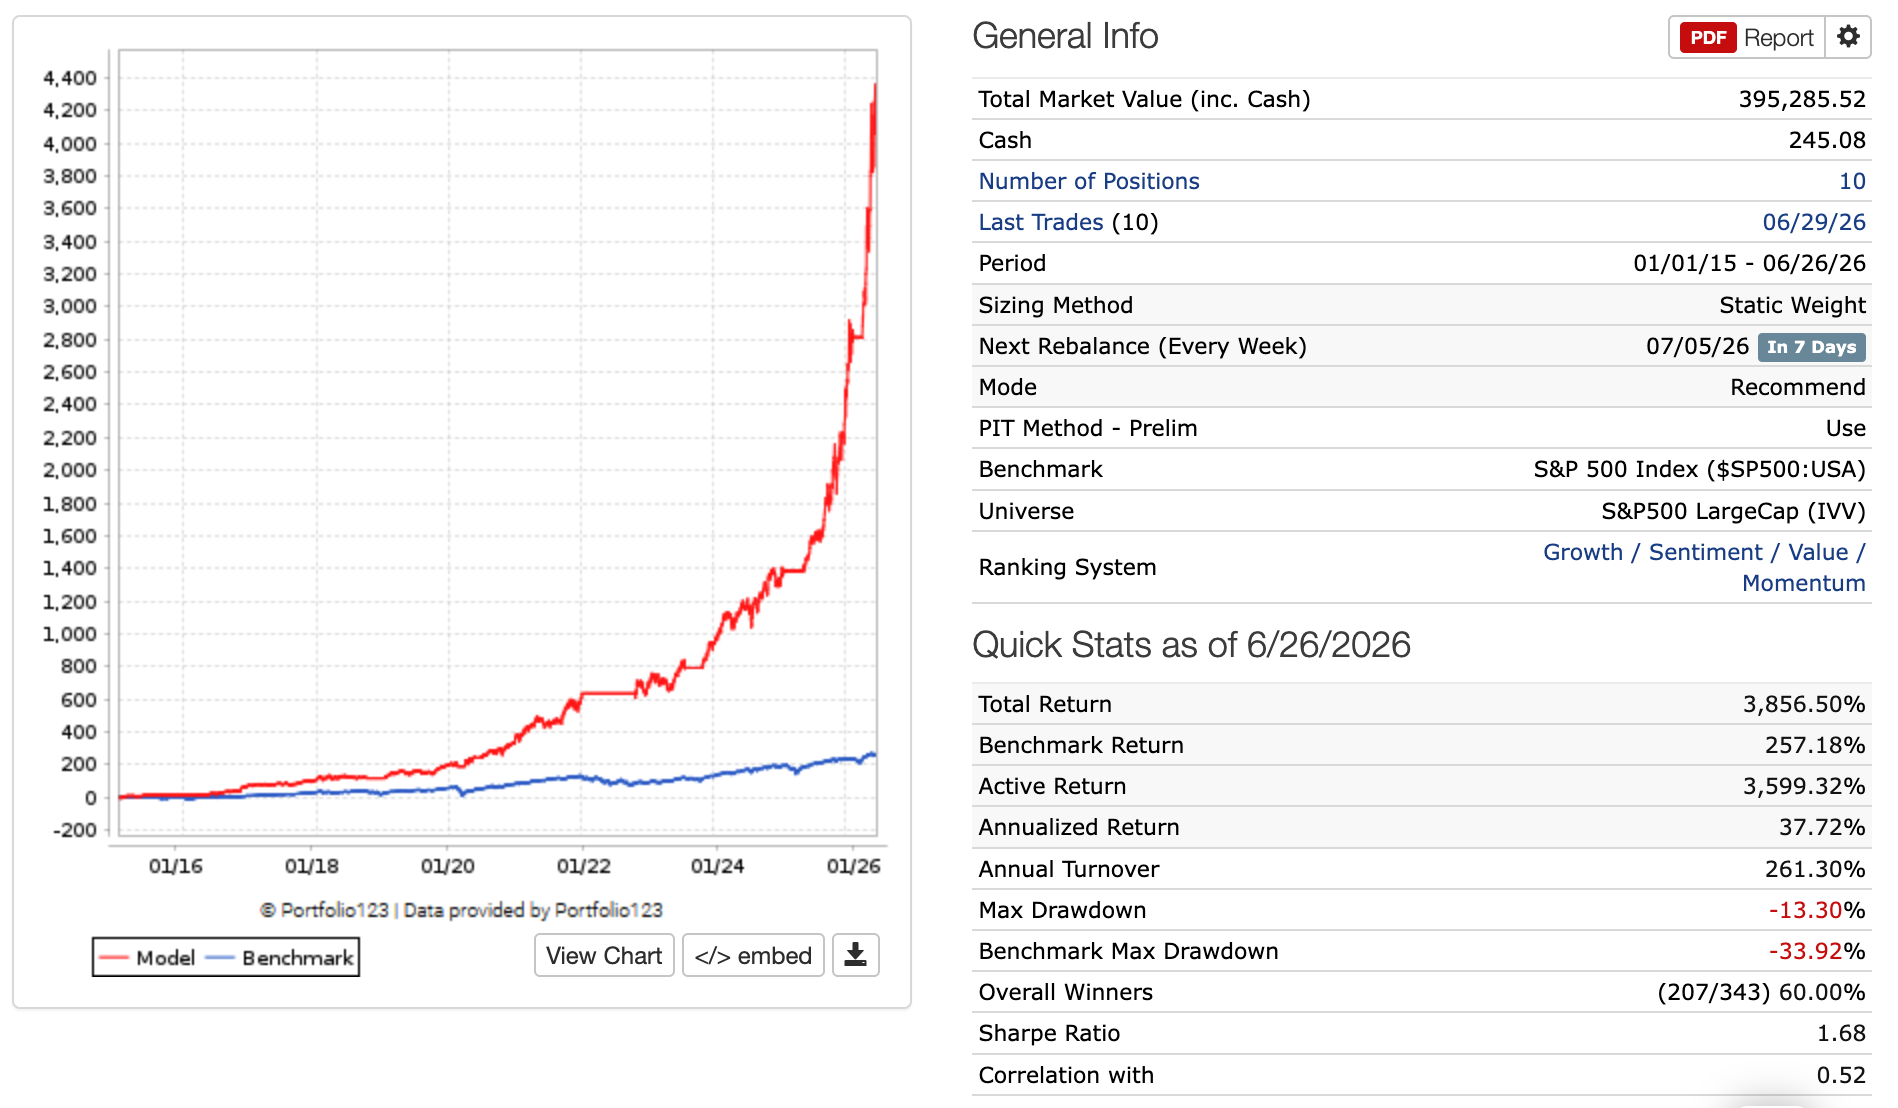Viewport: 1898px width, 1108px height.
Task: Click the Active Return 3,599.32% value
Action: [x=1803, y=786]
